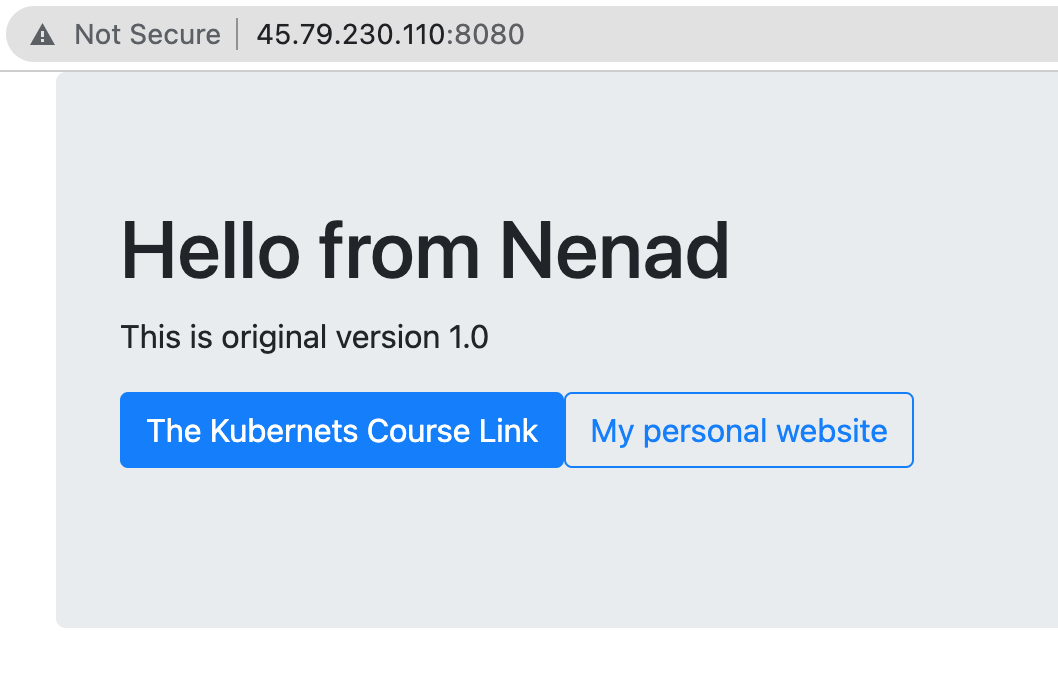The height and width of the screenshot is (678, 1058).
Task: Open My personal website link
Action: [x=739, y=430]
